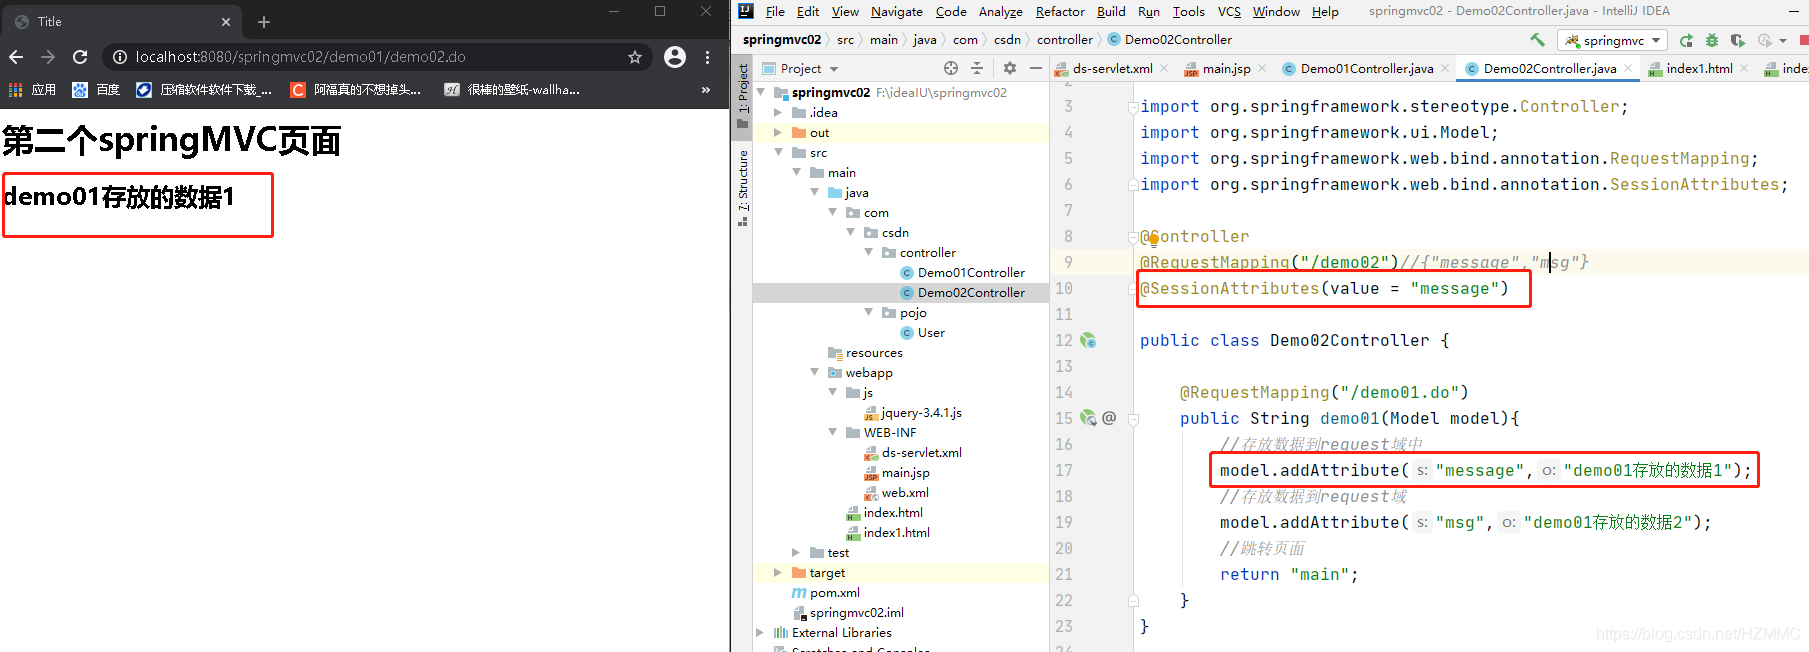Open the Chrome profile avatar

tap(675, 57)
